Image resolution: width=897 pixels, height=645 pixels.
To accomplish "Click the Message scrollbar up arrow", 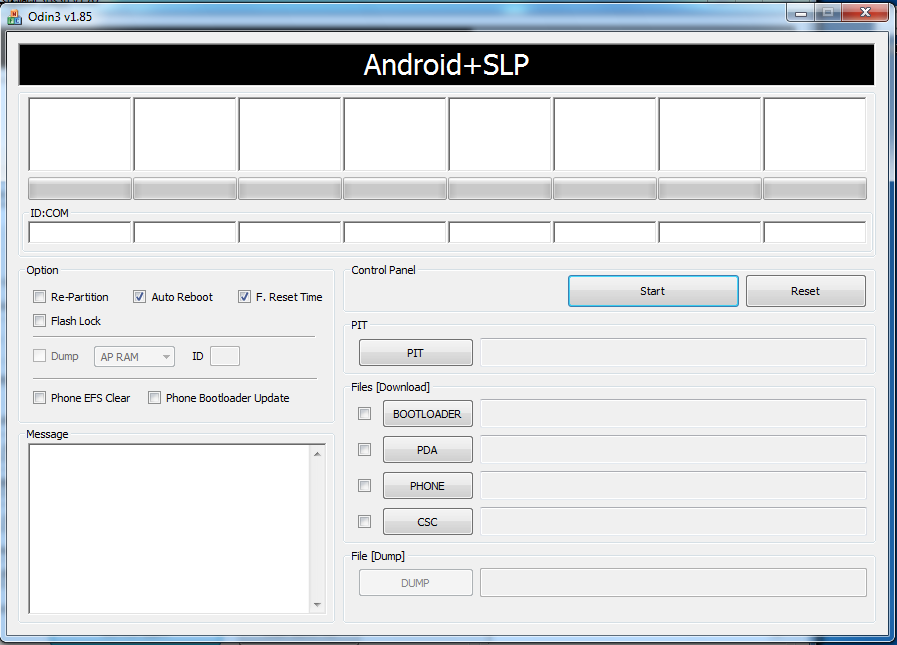I will pyautogui.click(x=317, y=454).
